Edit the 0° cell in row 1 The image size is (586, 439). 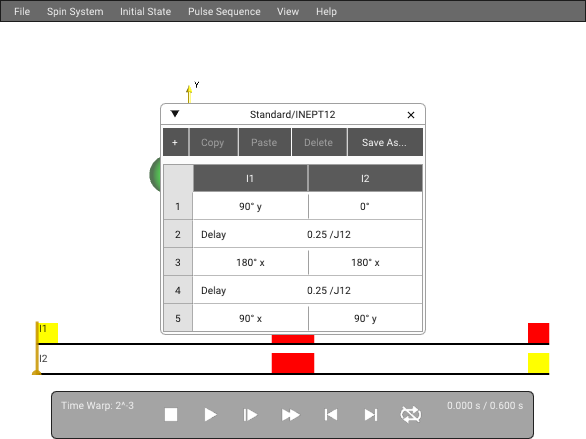(365, 206)
